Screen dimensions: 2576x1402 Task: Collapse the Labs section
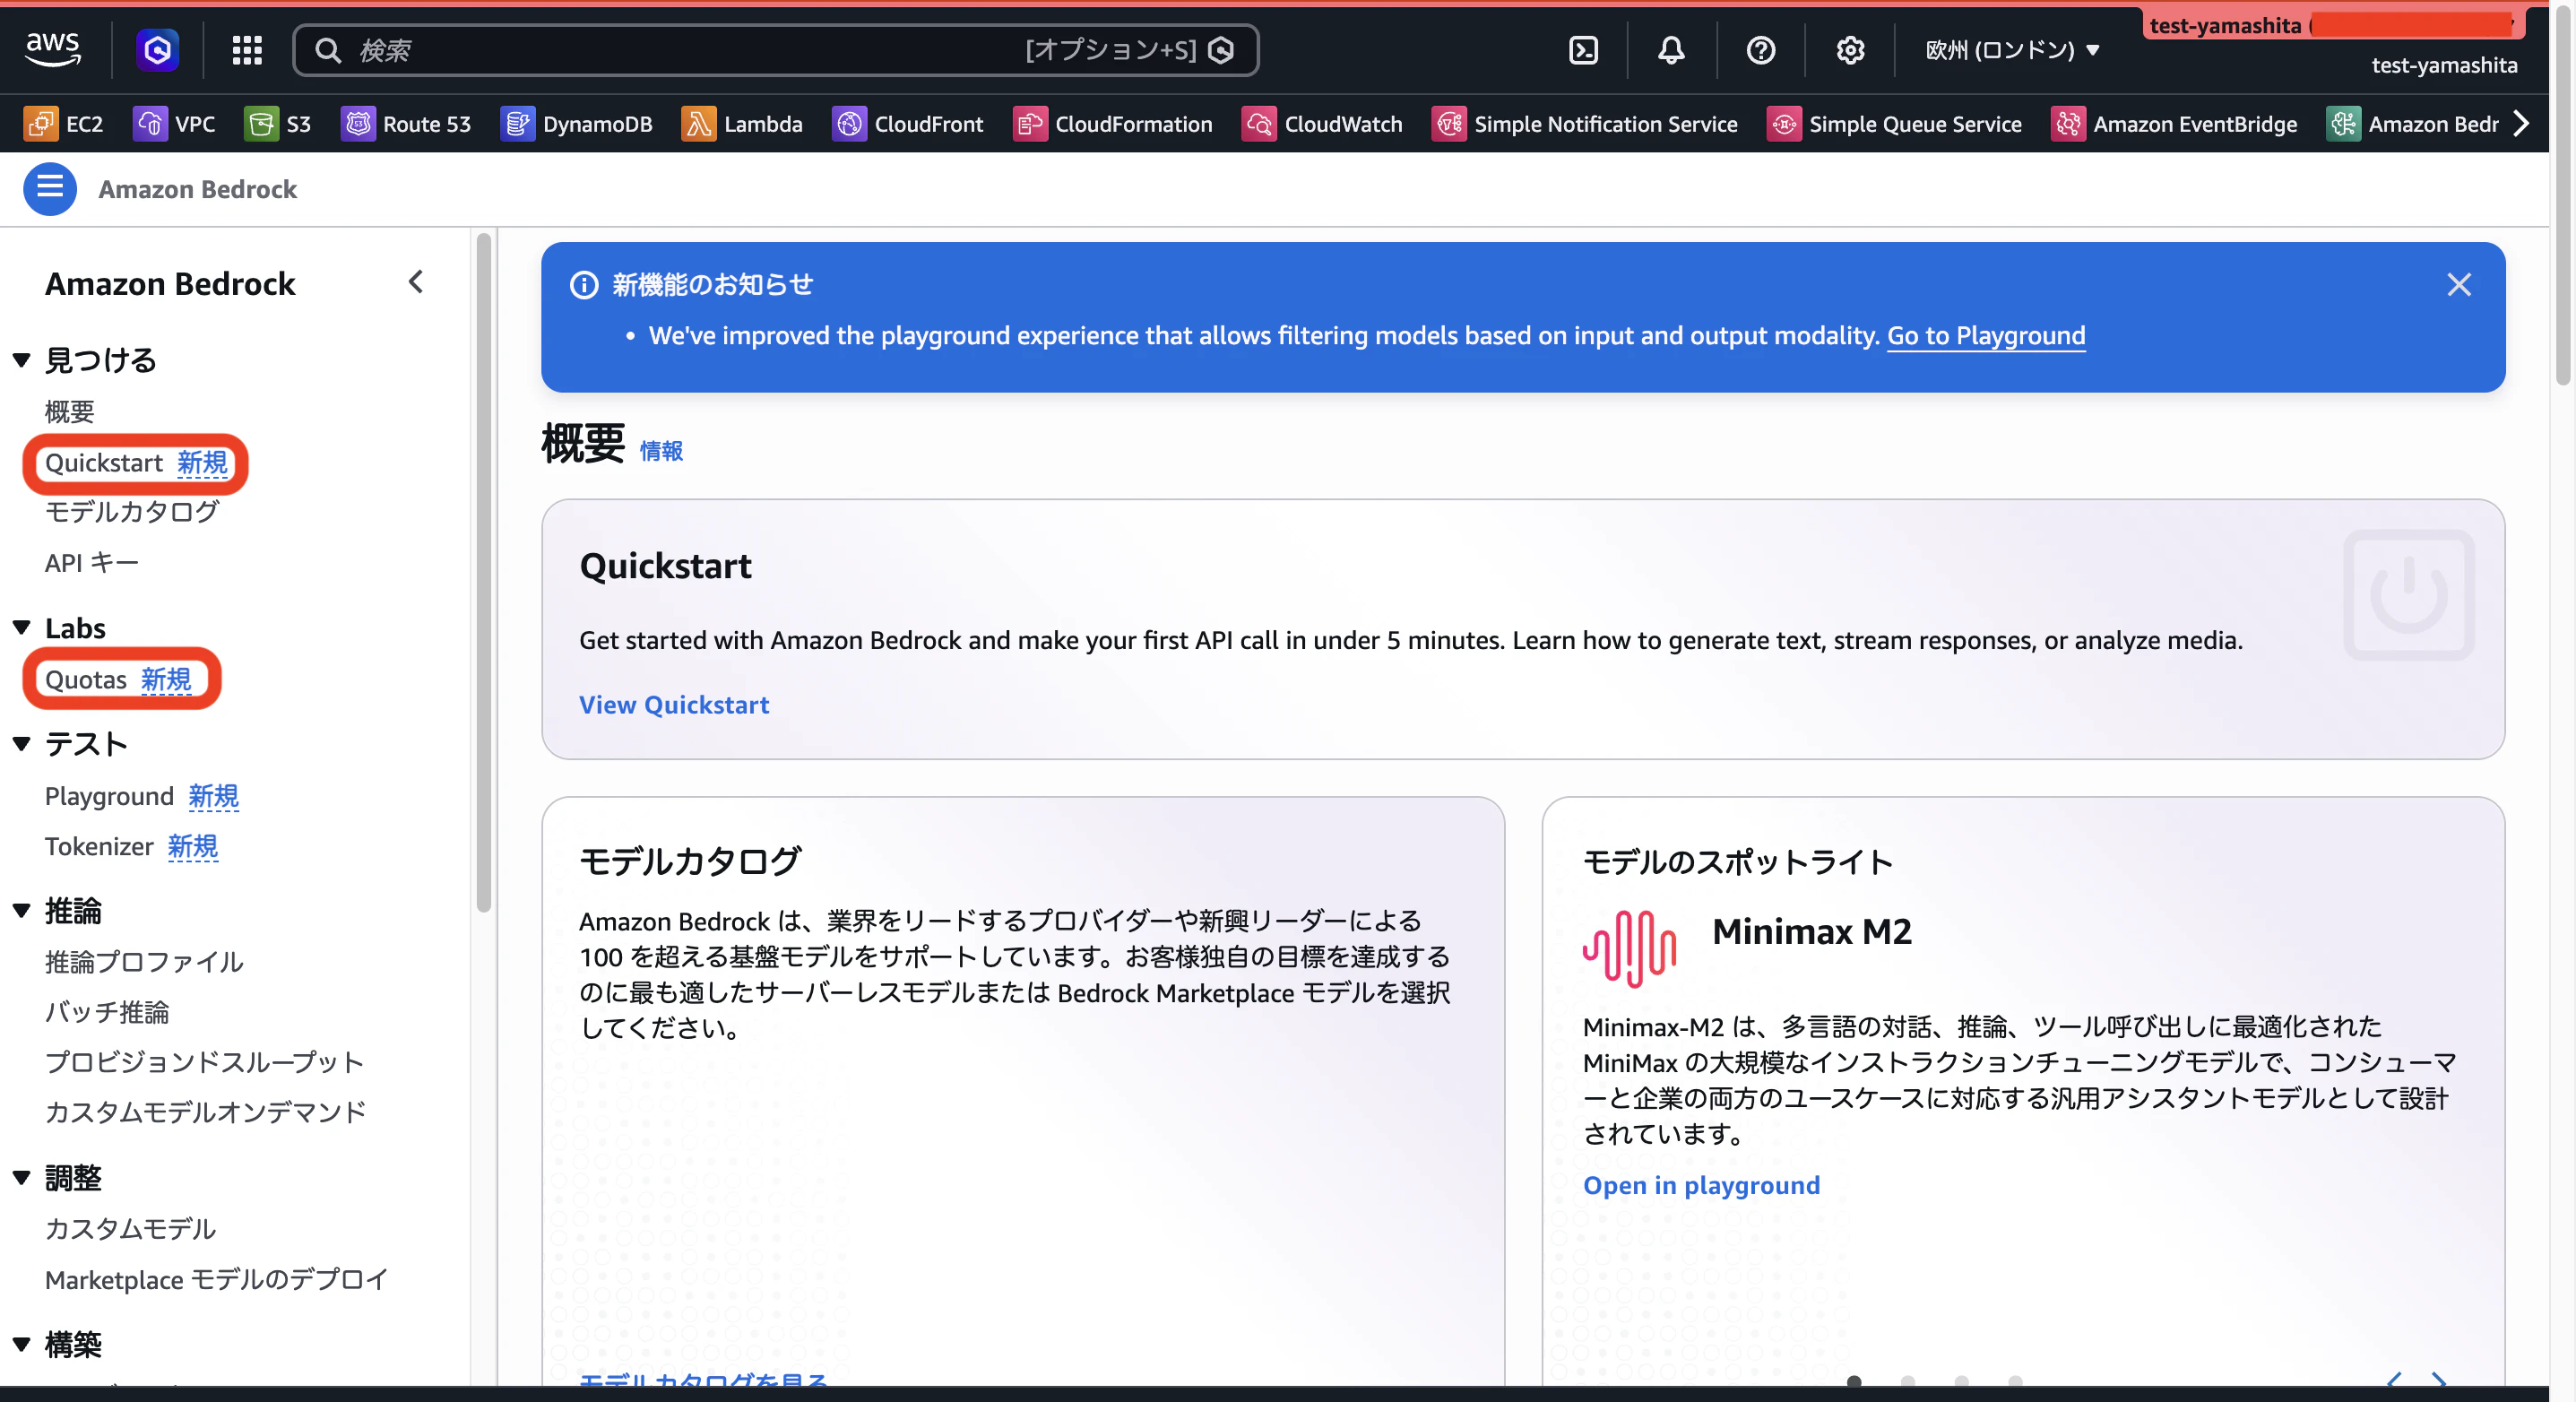[x=21, y=627]
